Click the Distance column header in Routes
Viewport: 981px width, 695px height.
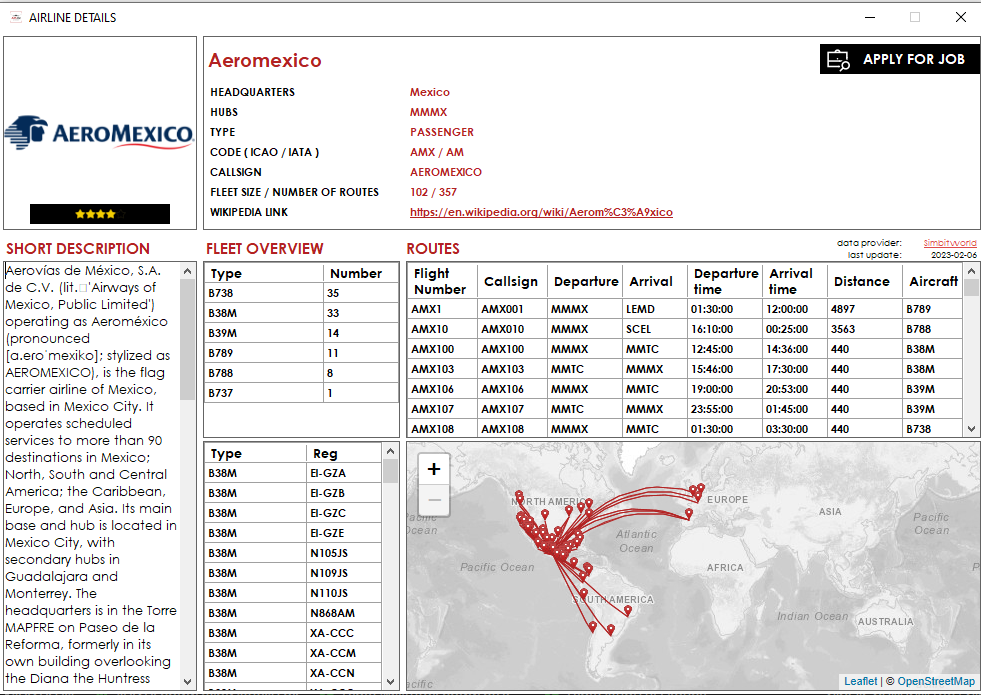tap(862, 282)
